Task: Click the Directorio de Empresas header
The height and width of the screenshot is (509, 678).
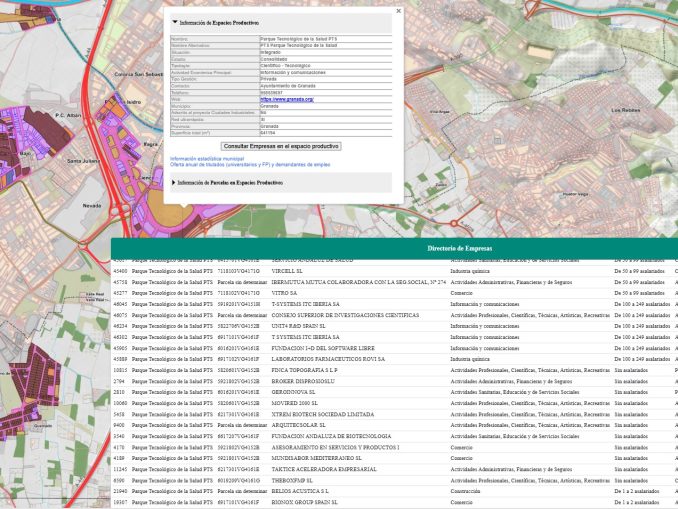Action: pyautogui.click(x=459, y=248)
